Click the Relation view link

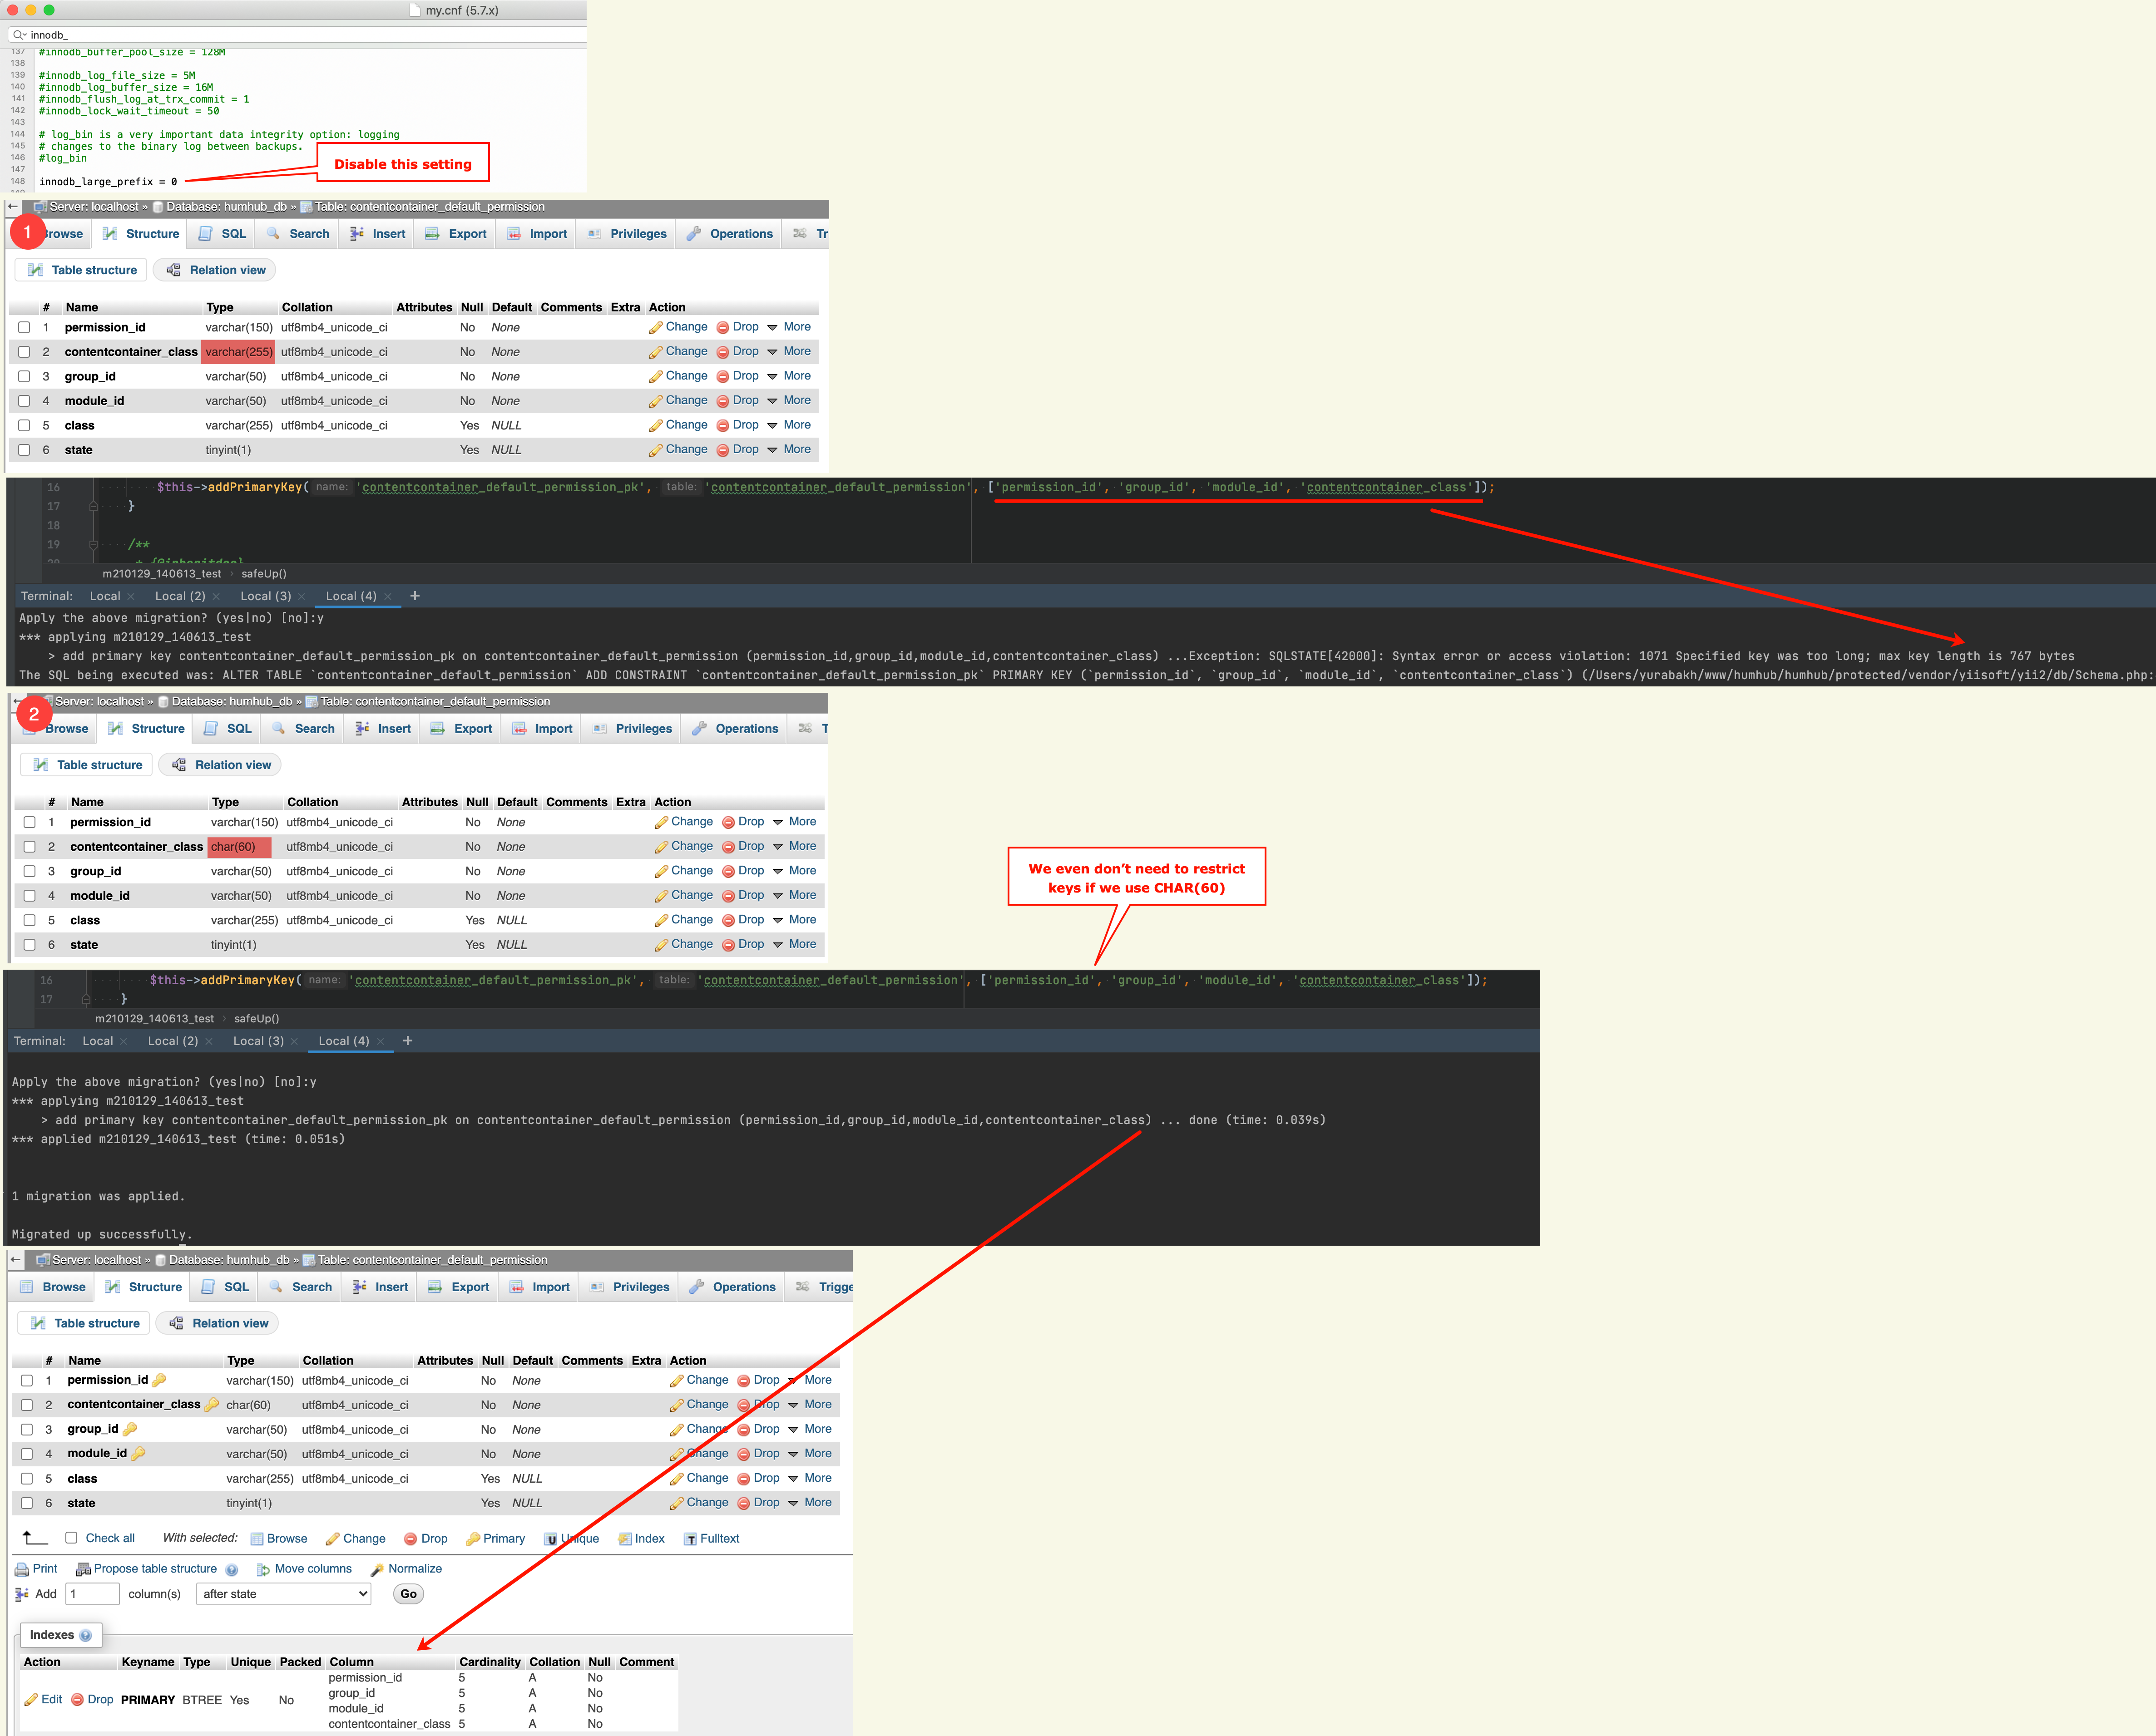click(225, 269)
